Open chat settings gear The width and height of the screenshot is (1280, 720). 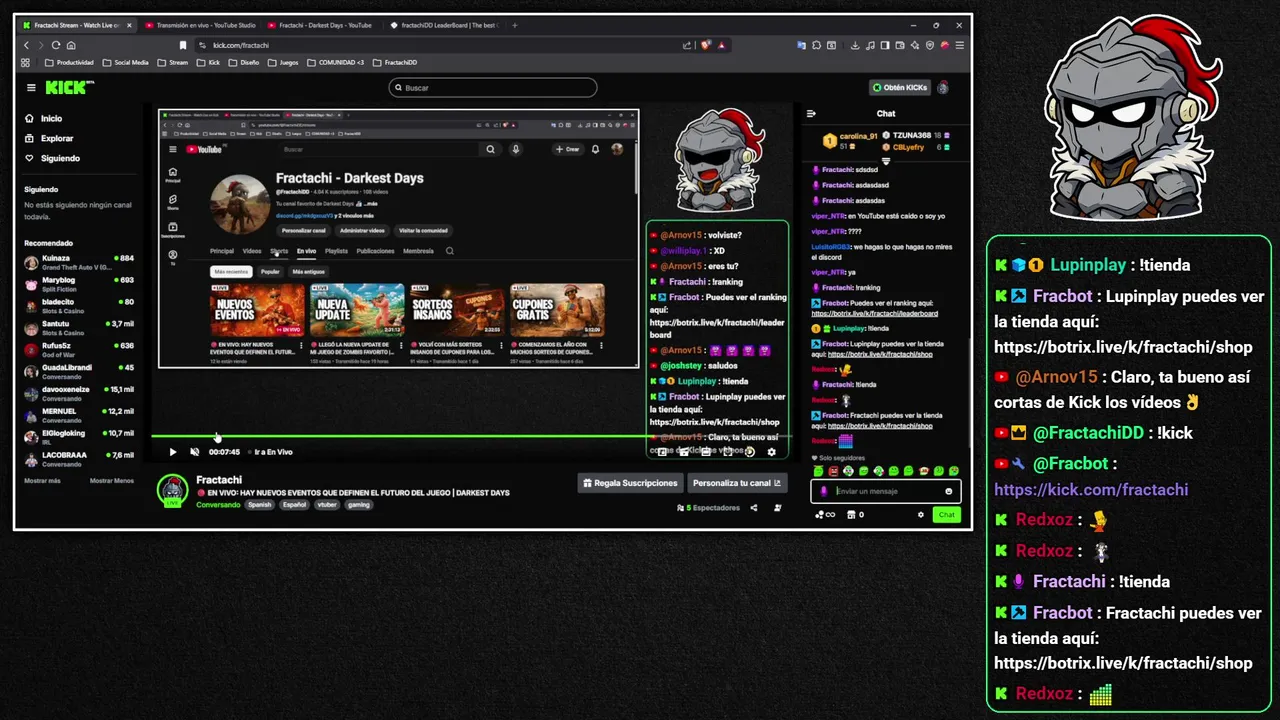pyautogui.click(x=921, y=515)
